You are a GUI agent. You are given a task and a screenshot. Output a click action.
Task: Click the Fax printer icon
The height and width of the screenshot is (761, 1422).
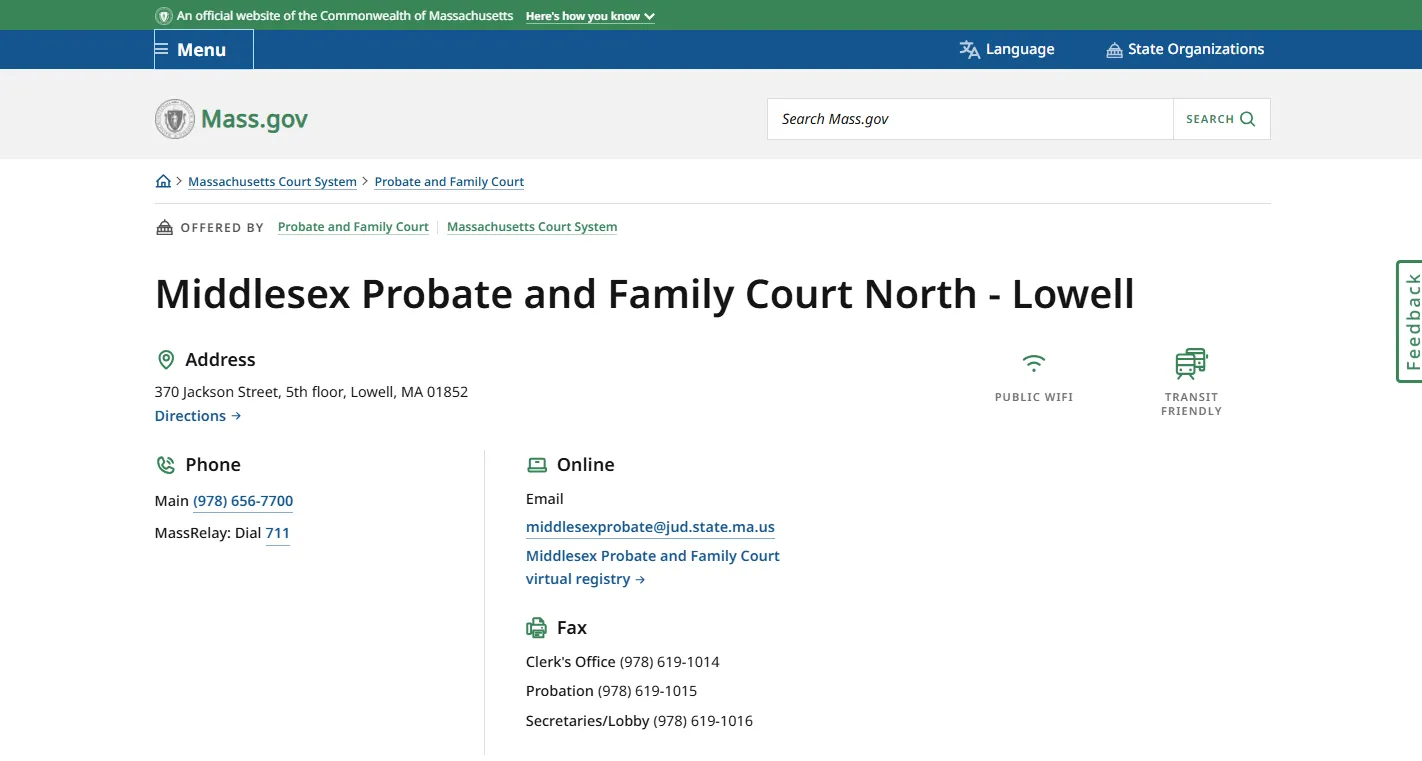coord(537,628)
